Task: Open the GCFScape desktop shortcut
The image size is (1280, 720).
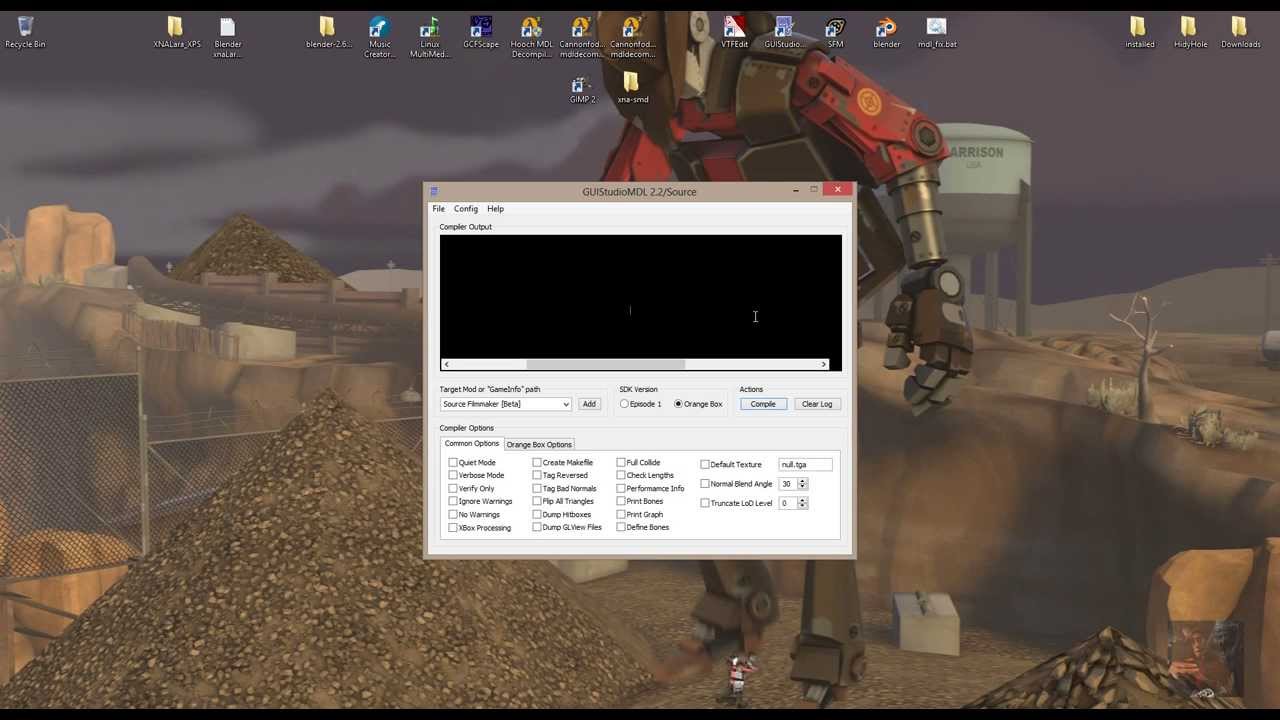Action: click(x=481, y=32)
